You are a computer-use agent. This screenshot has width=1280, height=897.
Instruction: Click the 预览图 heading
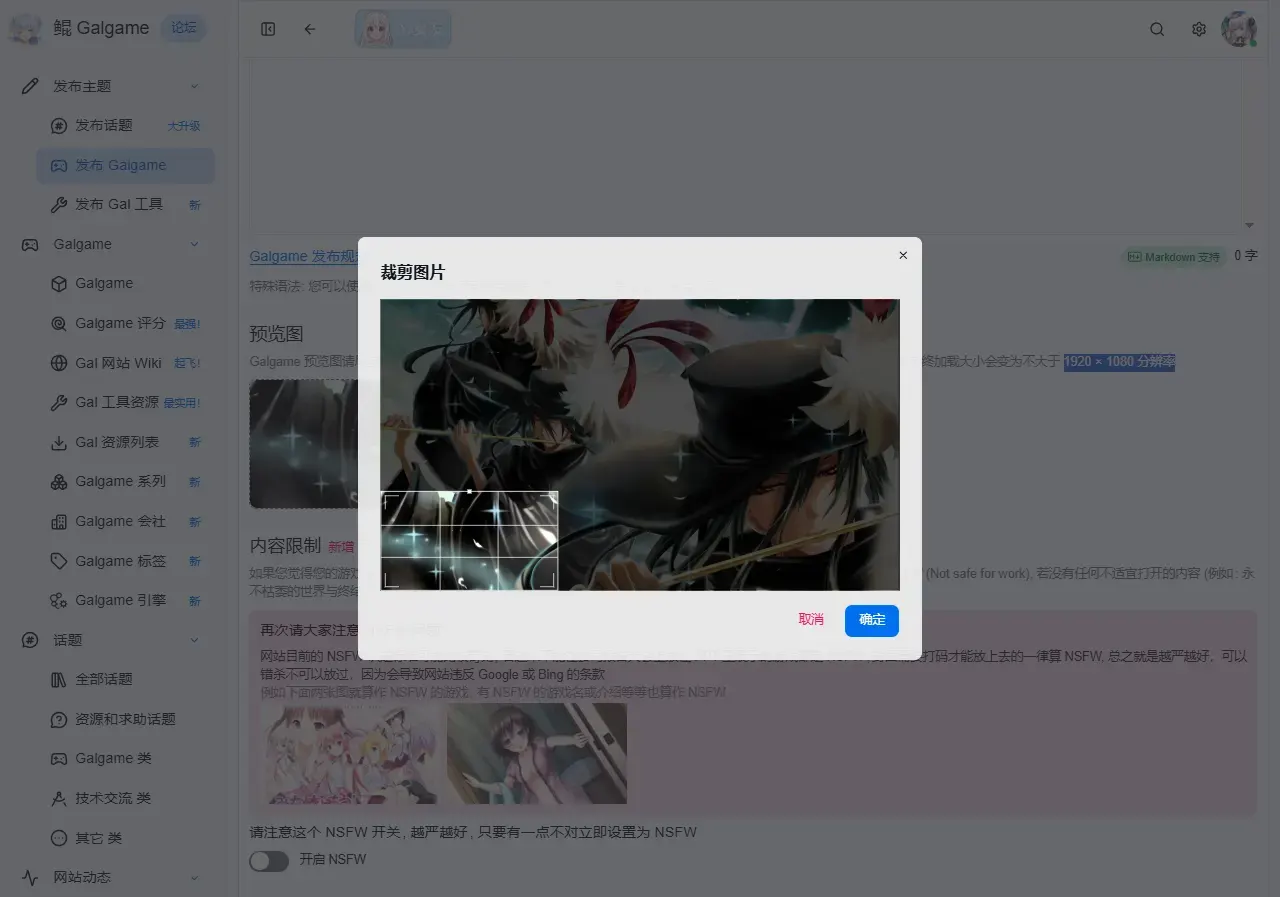276,333
